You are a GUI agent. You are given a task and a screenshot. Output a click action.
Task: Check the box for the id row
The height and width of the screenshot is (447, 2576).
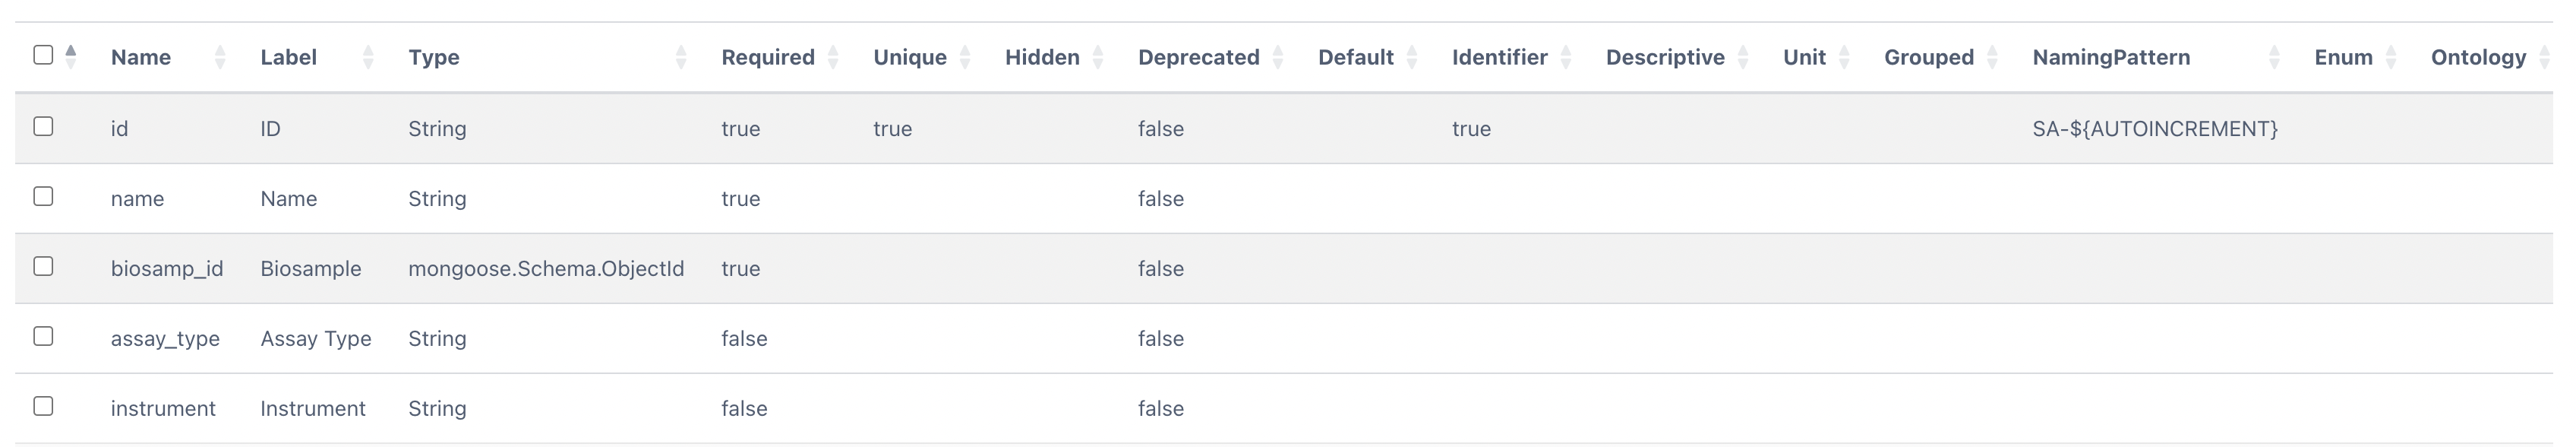[43, 126]
